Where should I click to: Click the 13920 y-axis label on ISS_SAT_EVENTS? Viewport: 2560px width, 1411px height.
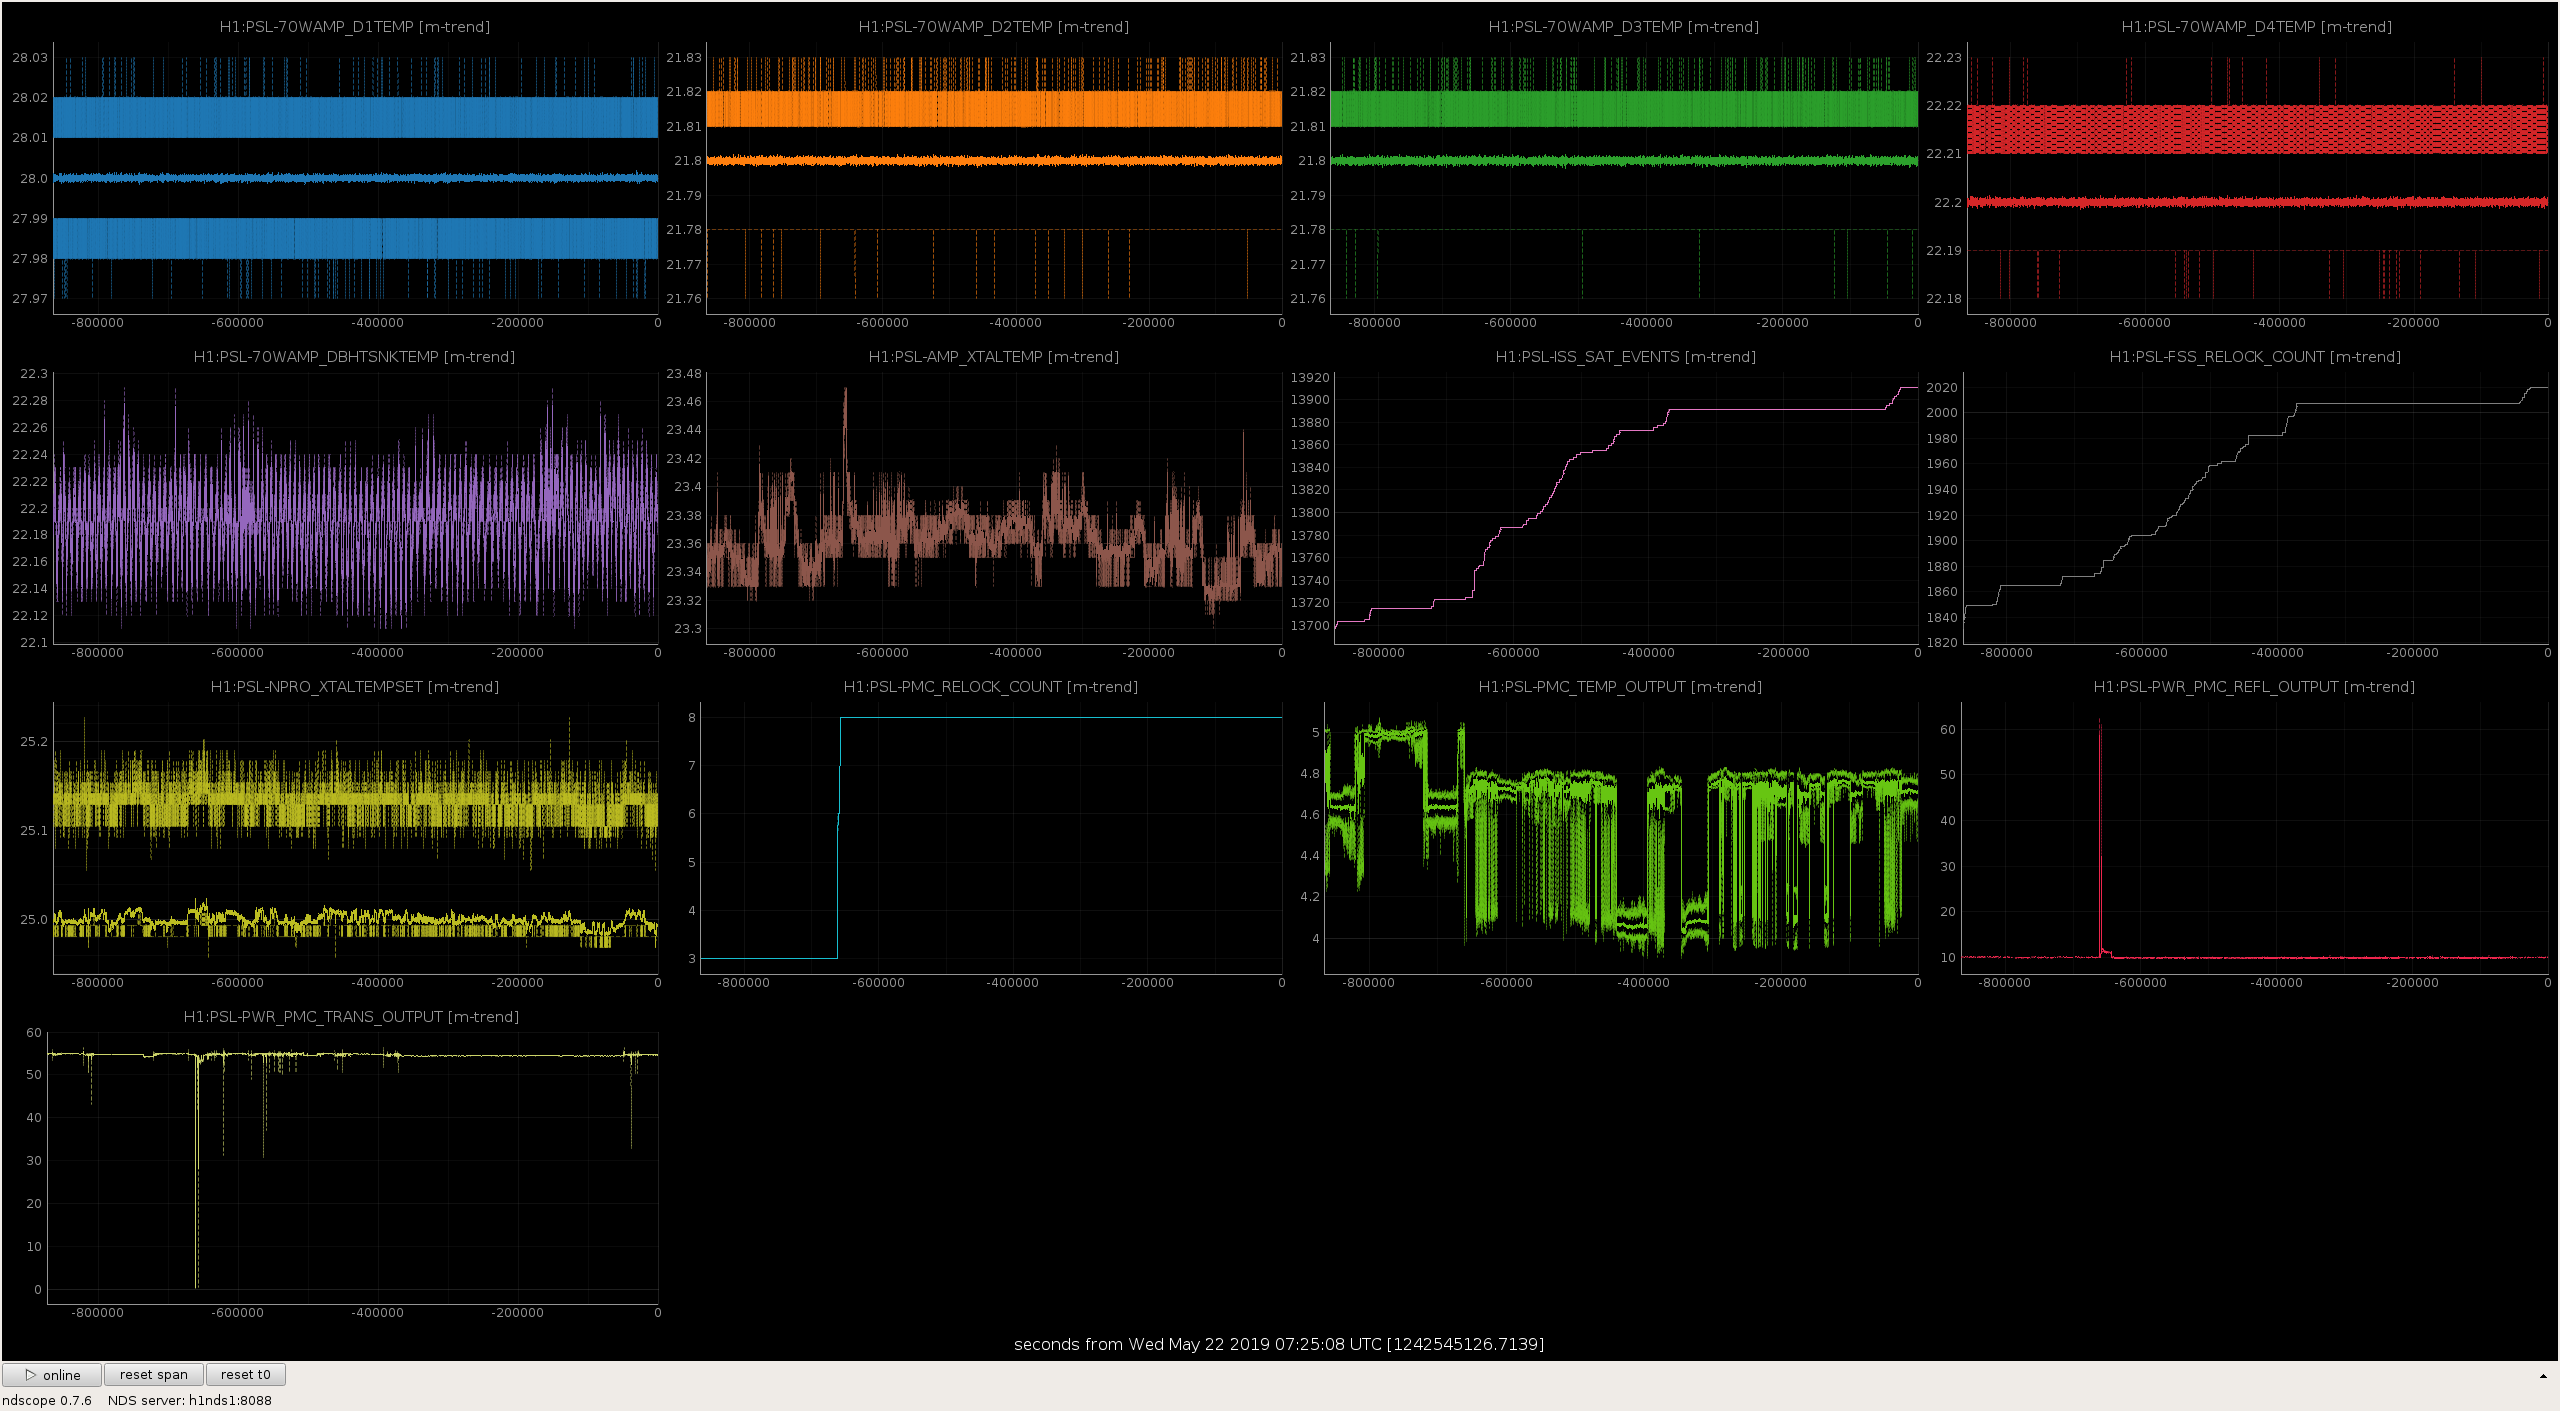[1310, 378]
